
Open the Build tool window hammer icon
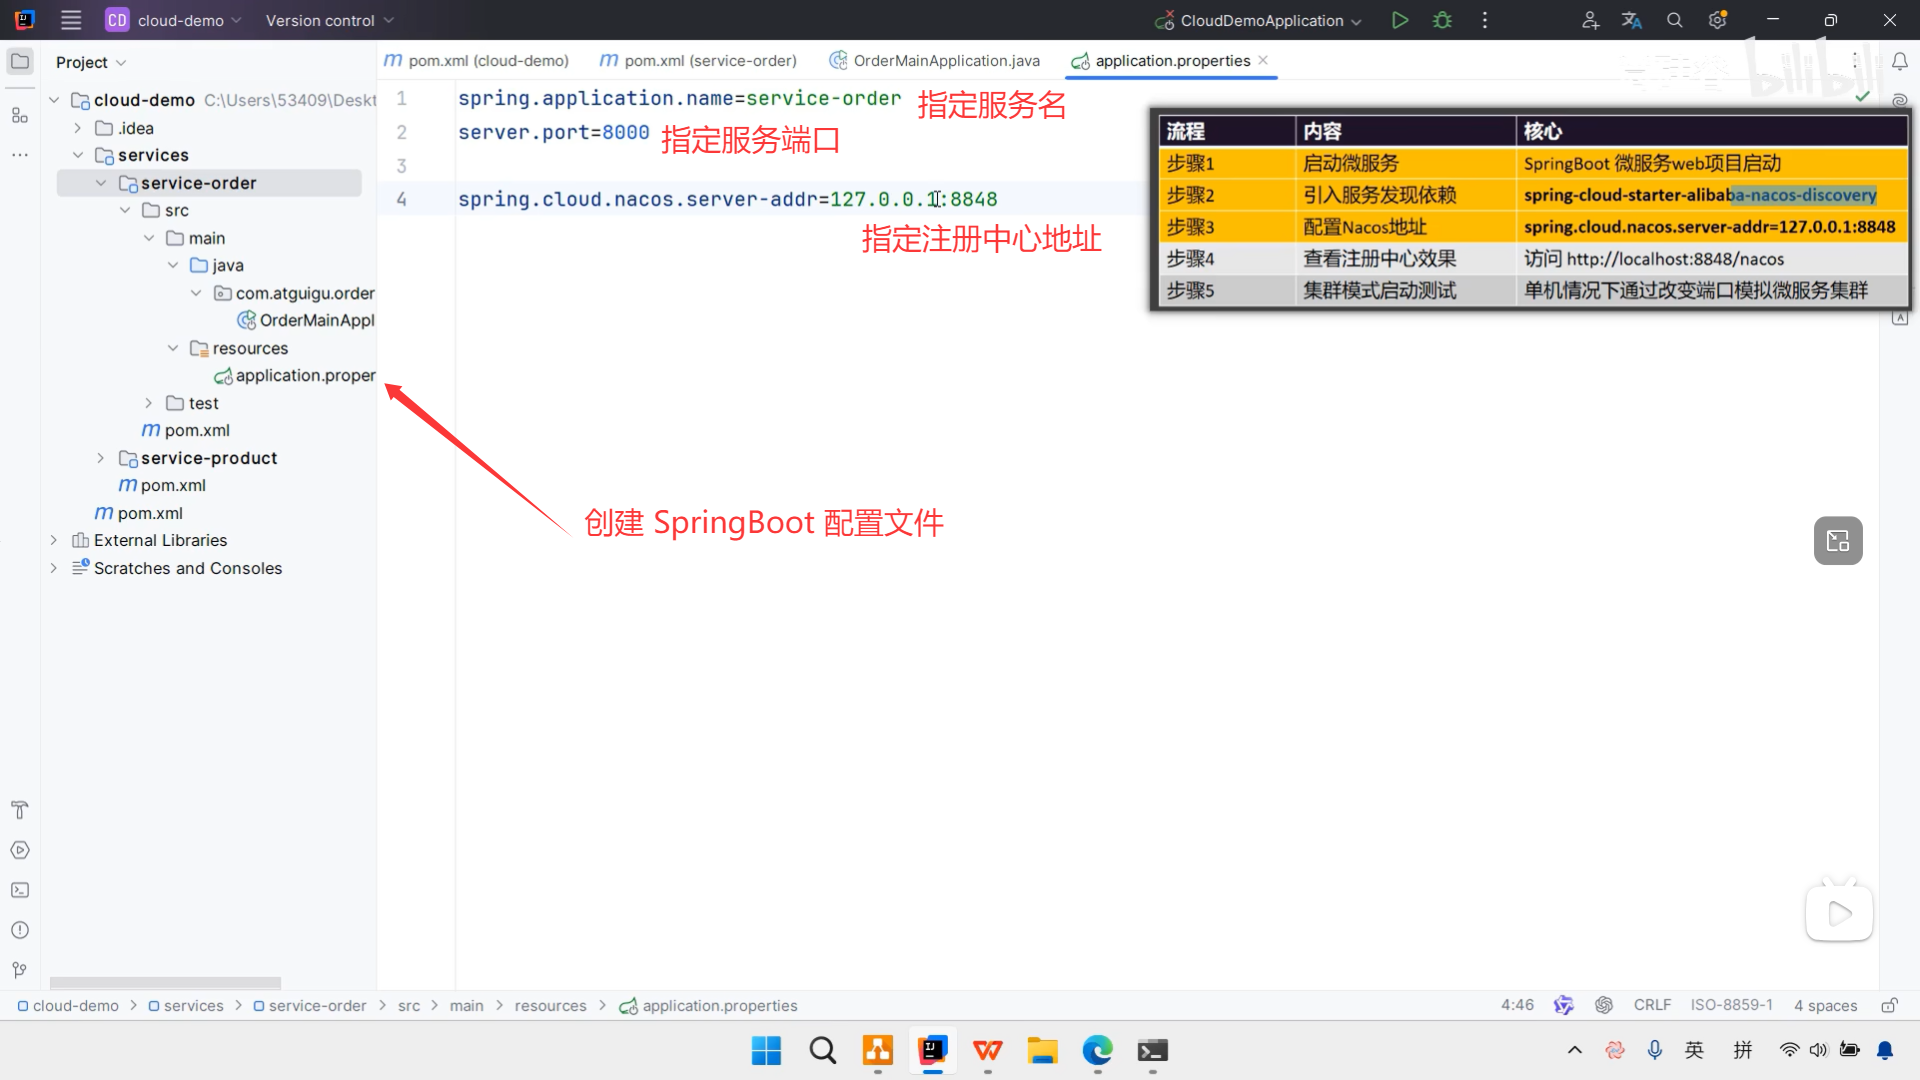click(20, 810)
